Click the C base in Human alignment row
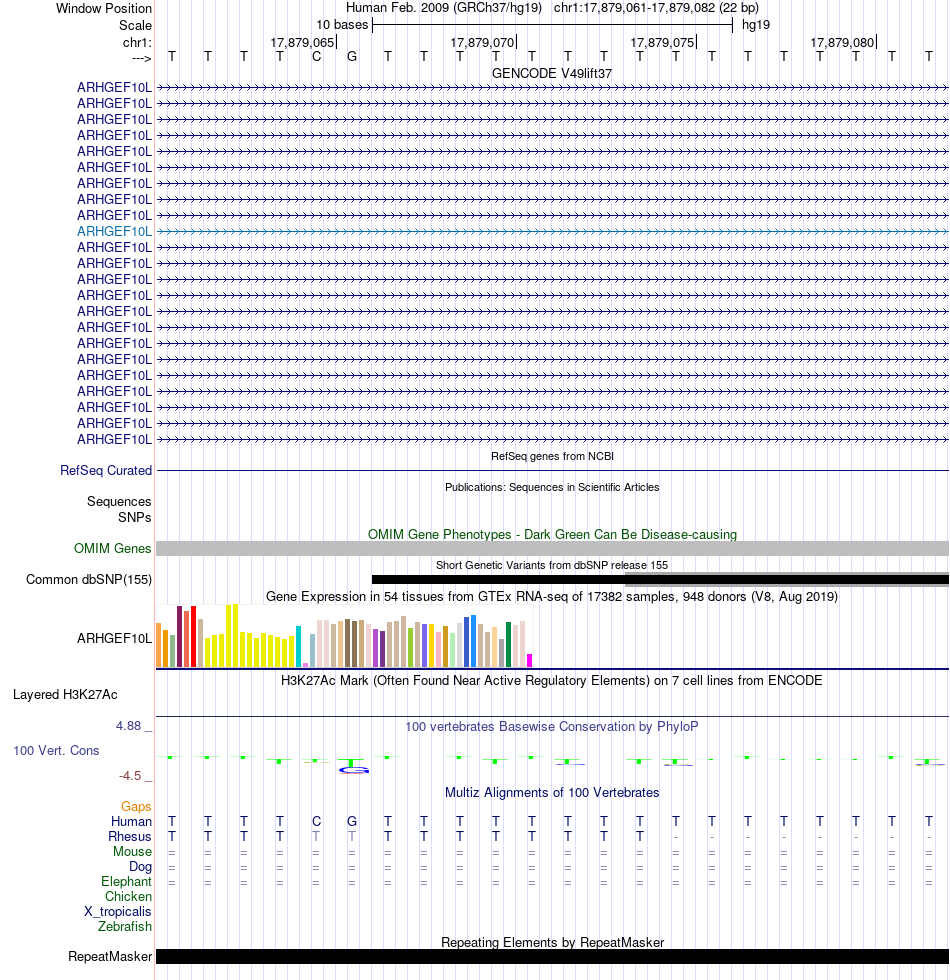The height and width of the screenshot is (980, 950). [x=316, y=821]
